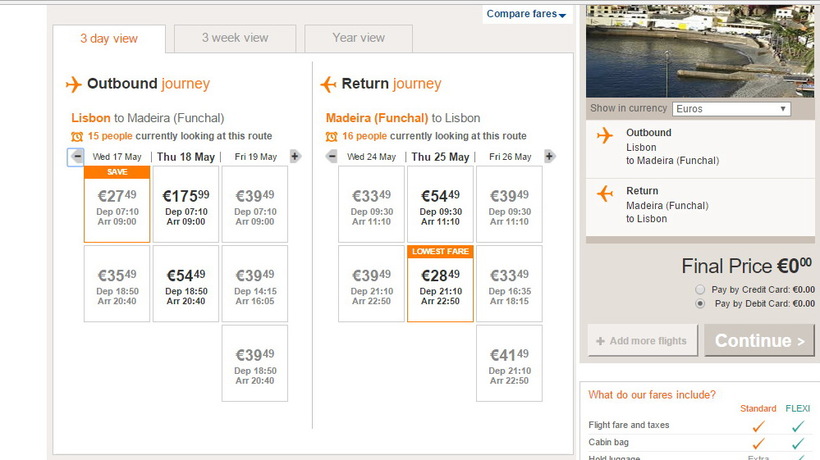Select Pay by Credit Card option

coord(699,289)
